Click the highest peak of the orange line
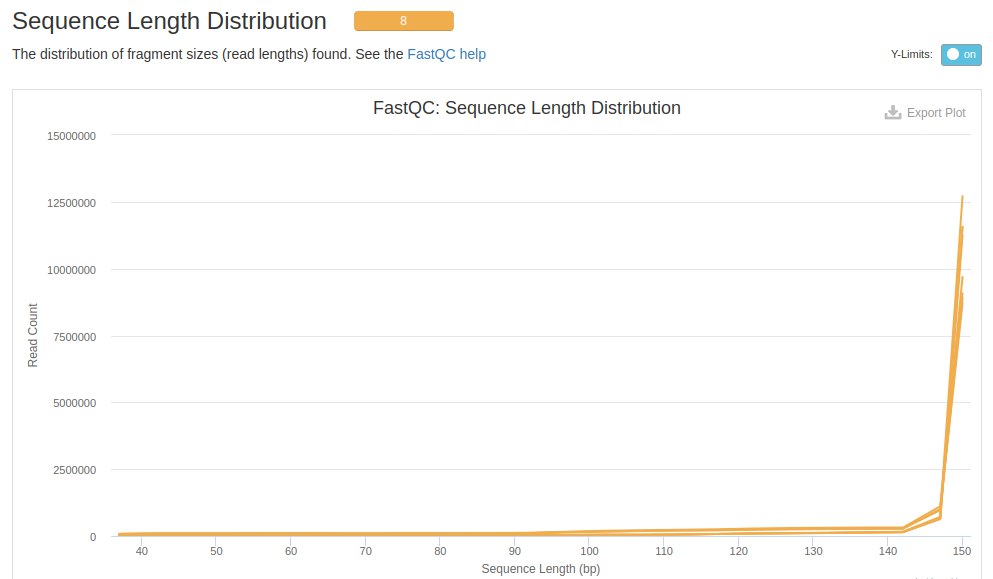 click(x=962, y=197)
